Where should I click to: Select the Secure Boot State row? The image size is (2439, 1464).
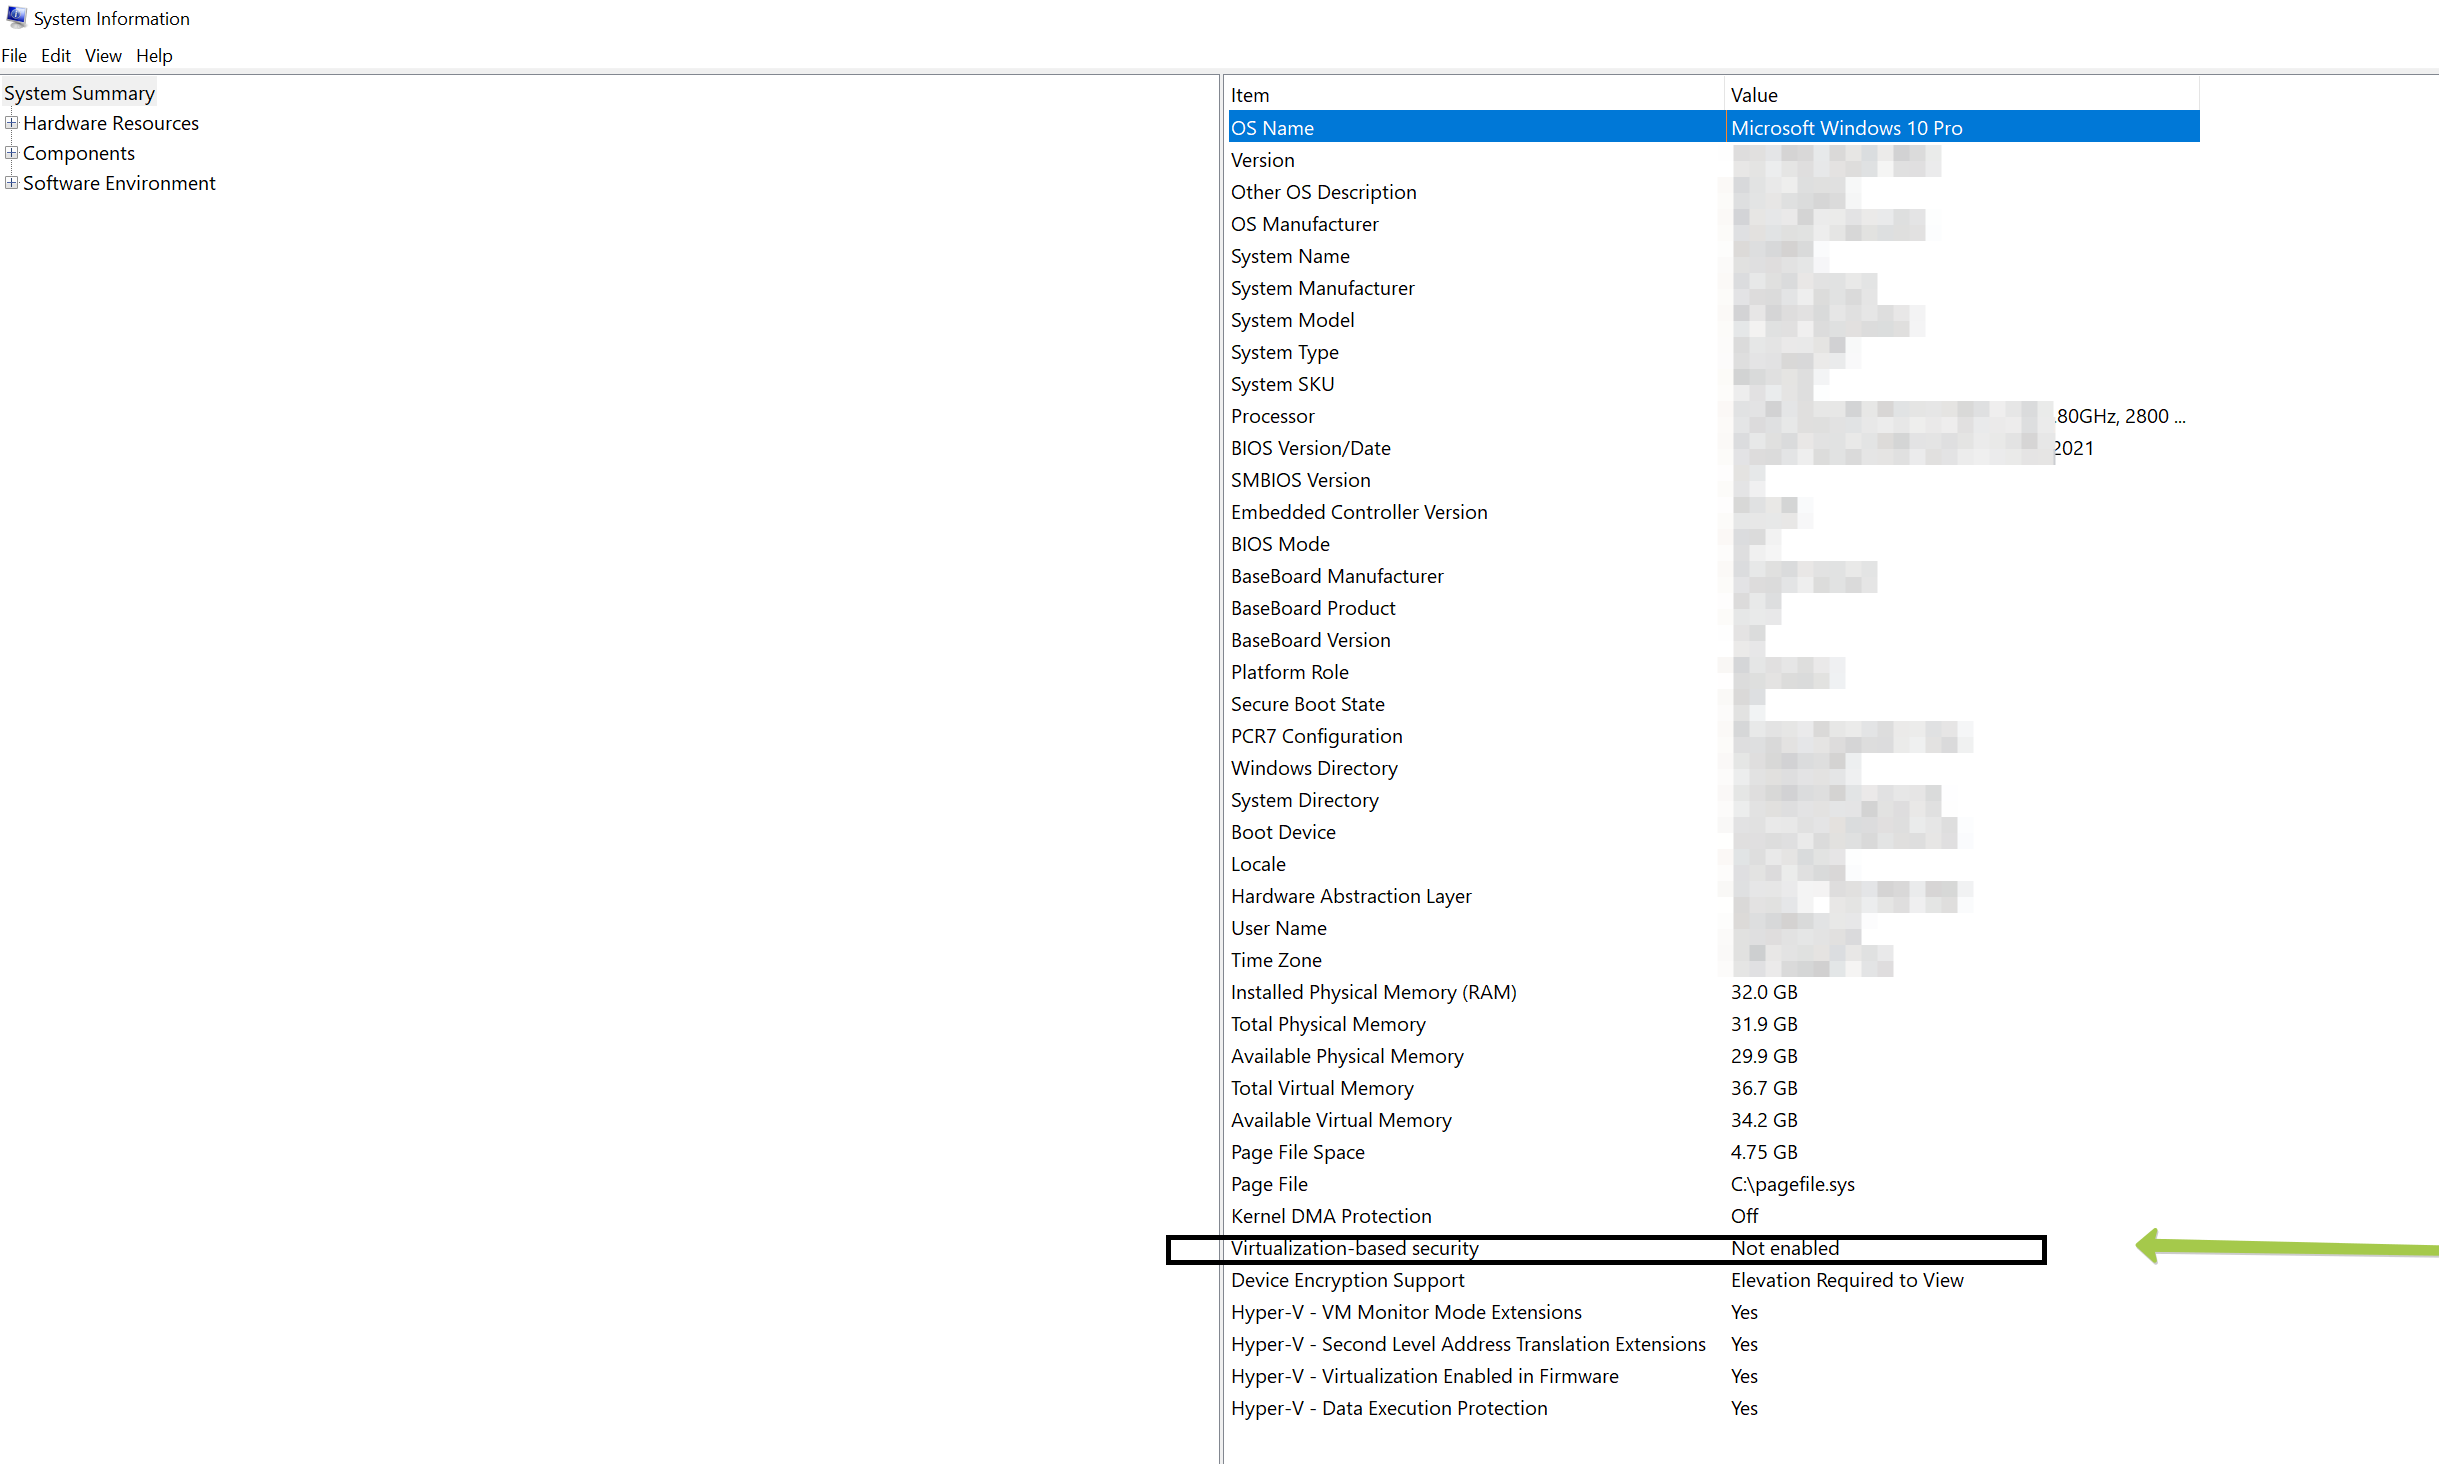(1307, 704)
